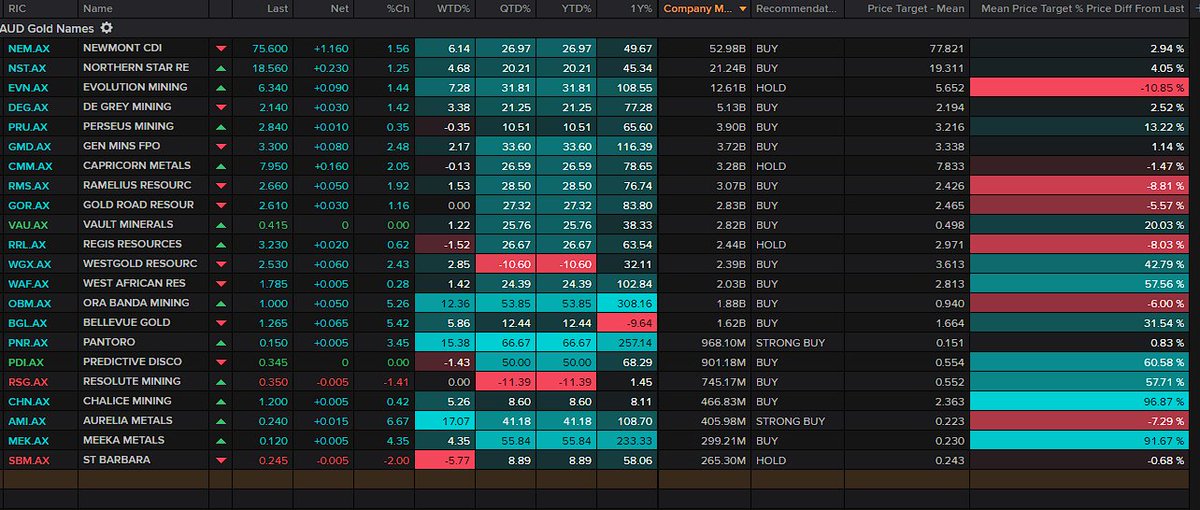Click trend arrow for Chalice Mining
The height and width of the screenshot is (510, 1200).
pyautogui.click(x=221, y=401)
